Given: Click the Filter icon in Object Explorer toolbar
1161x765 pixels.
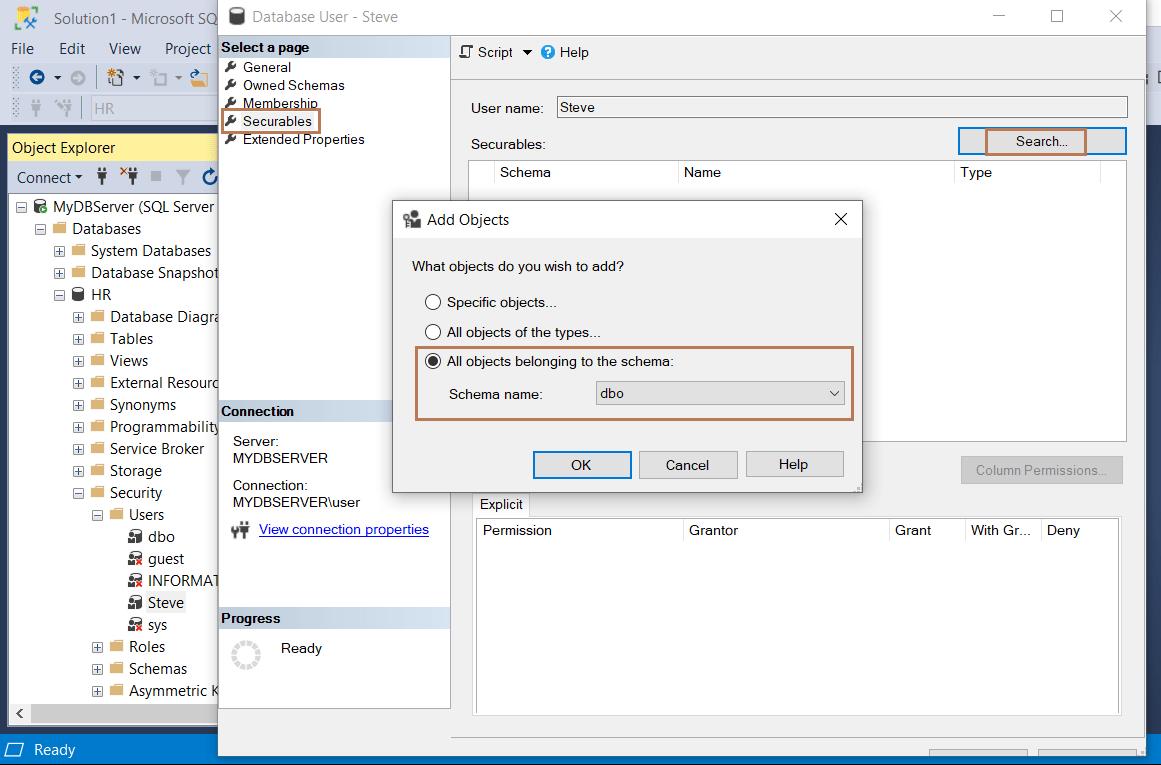Looking at the screenshot, I should (x=182, y=178).
